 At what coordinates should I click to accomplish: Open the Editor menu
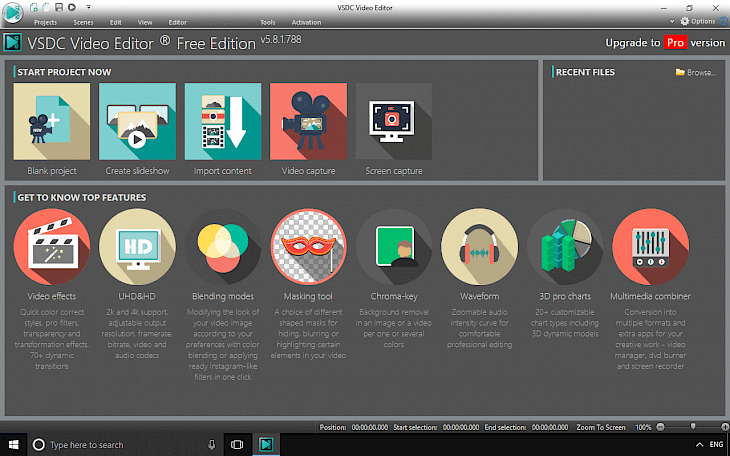177,22
